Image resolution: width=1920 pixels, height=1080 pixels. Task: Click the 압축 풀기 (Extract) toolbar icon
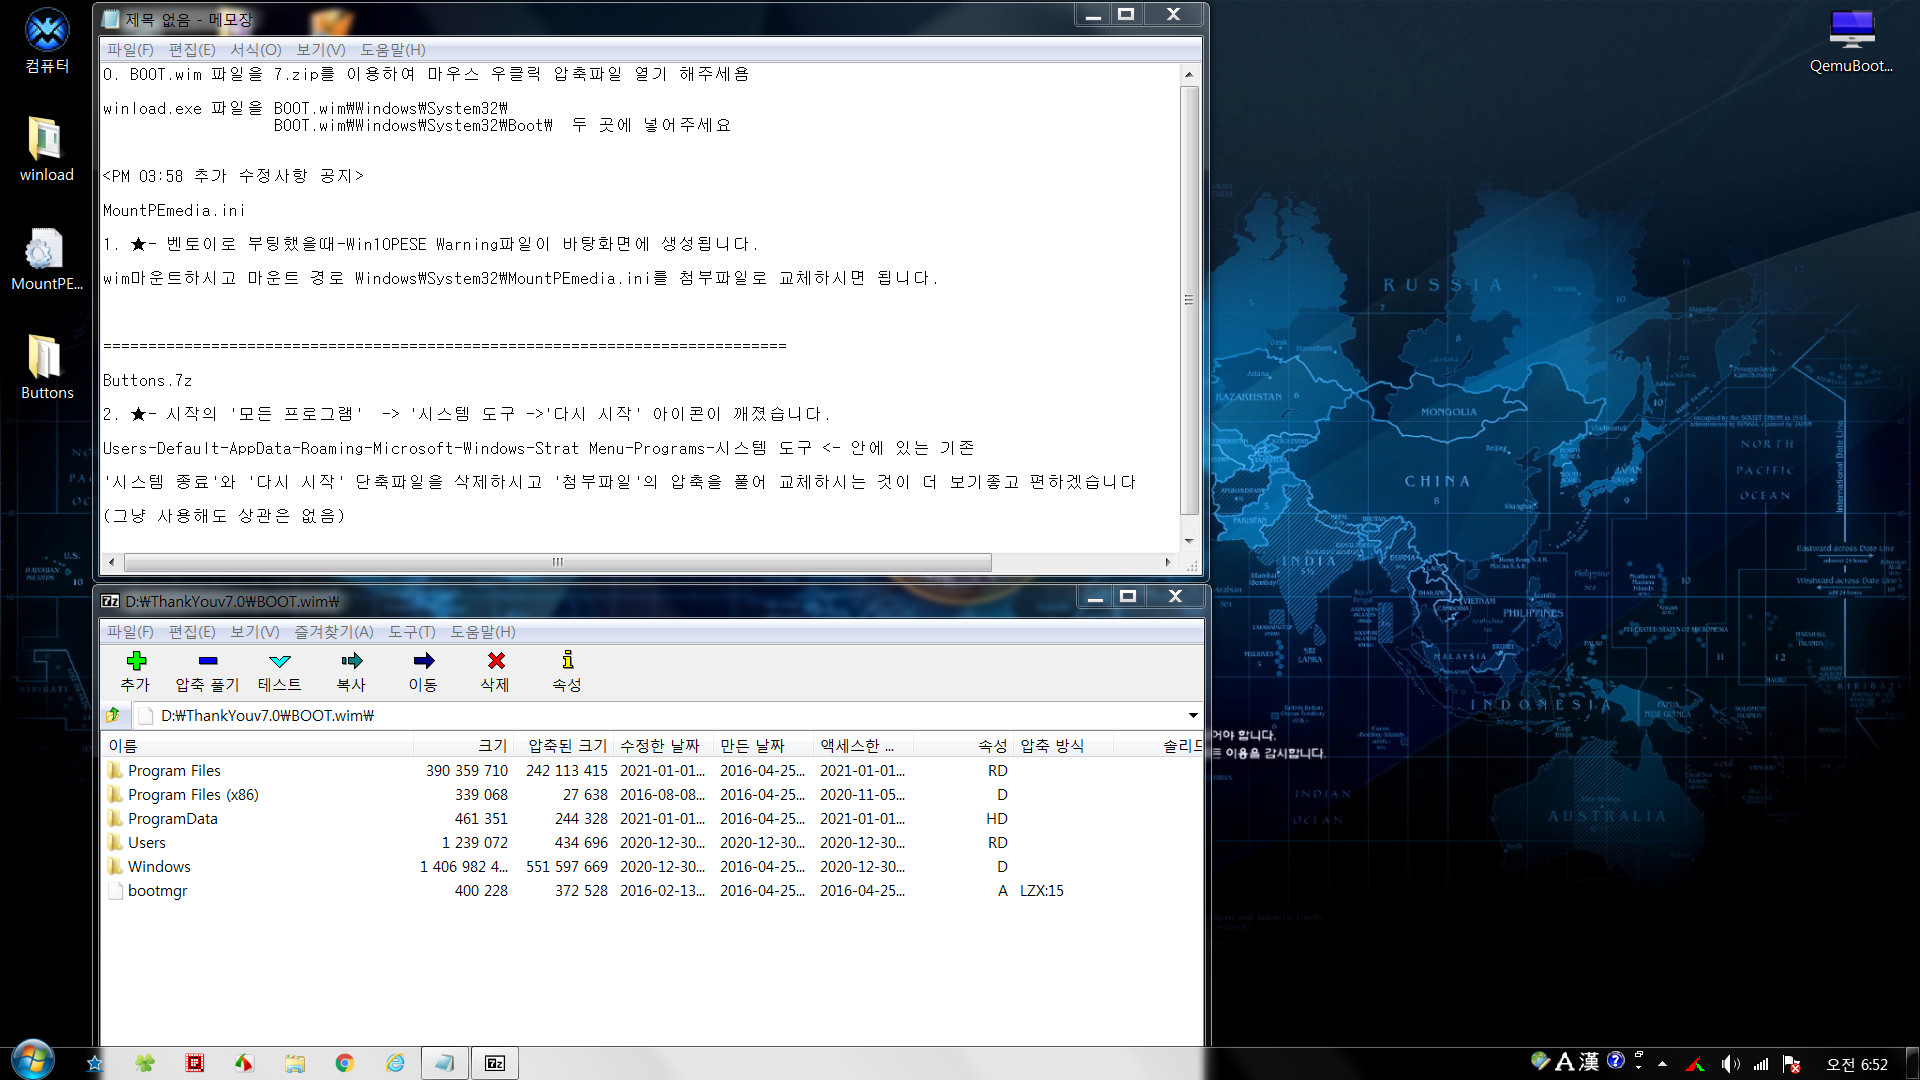pyautogui.click(x=208, y=661)
